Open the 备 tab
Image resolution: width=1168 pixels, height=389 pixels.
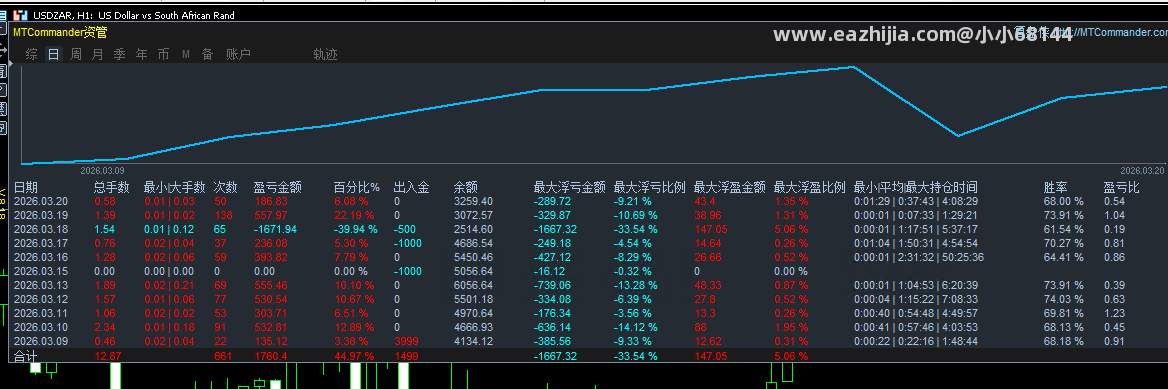tap(207, 54)
